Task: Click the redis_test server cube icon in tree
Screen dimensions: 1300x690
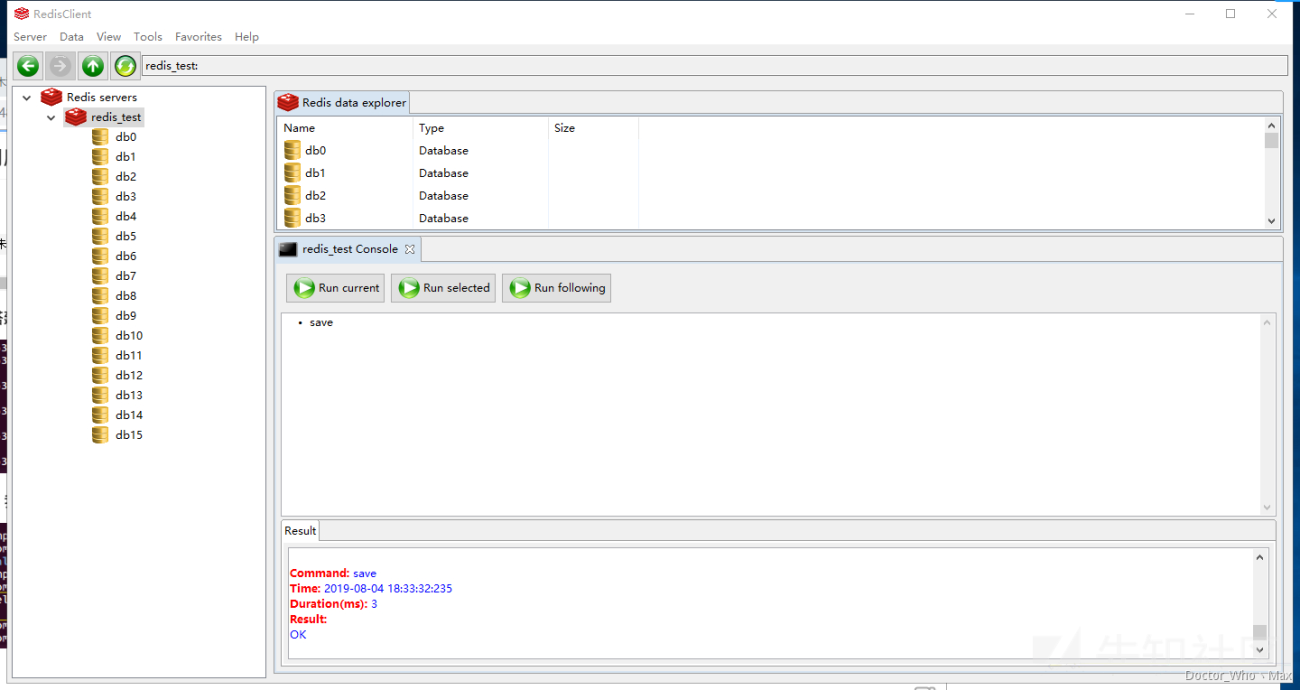Action: (x=75, y=117)
